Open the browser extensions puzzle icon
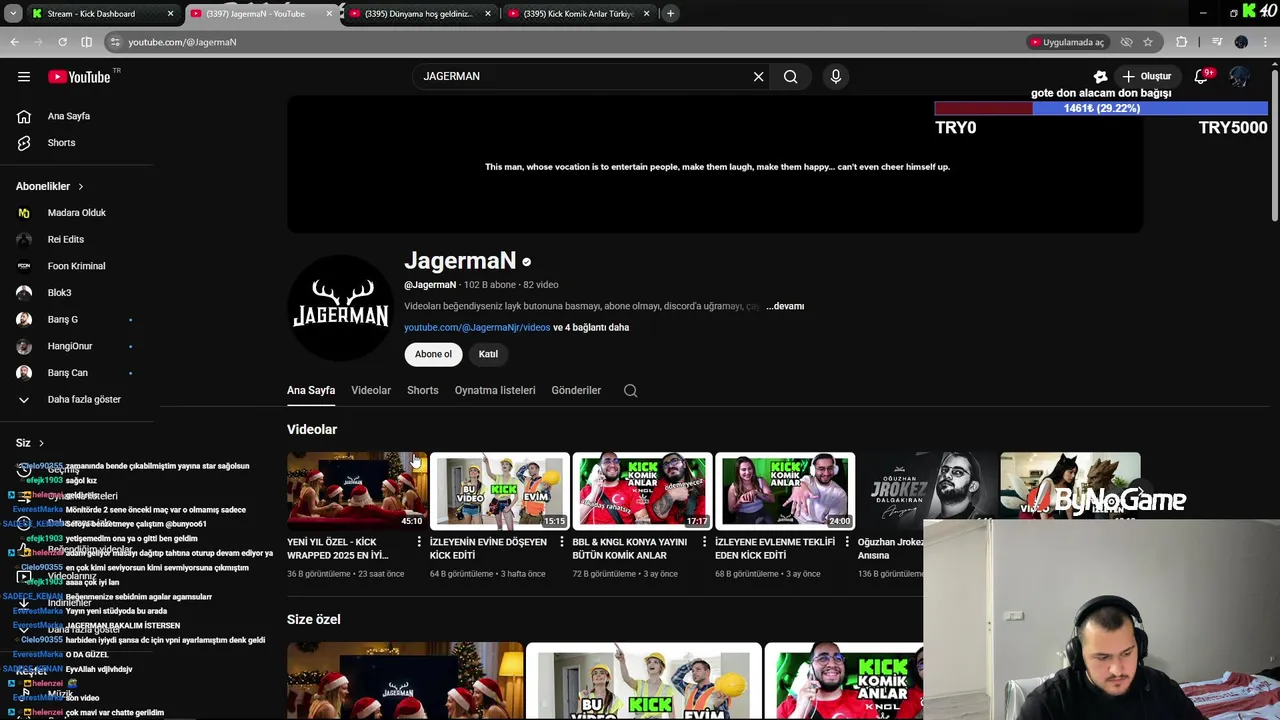1280x720 pixels. click(1181, 42)
